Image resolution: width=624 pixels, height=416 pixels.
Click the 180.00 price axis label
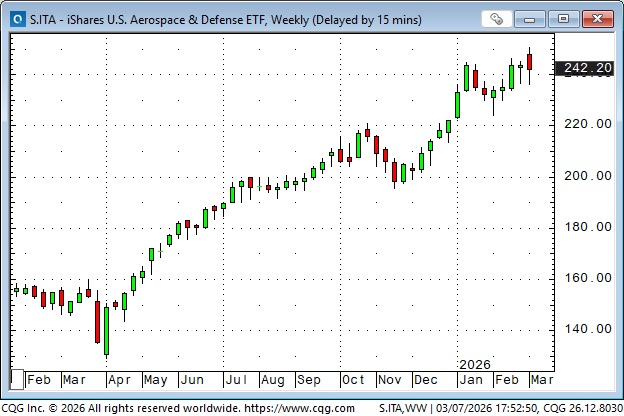click(x=588, y=227)
